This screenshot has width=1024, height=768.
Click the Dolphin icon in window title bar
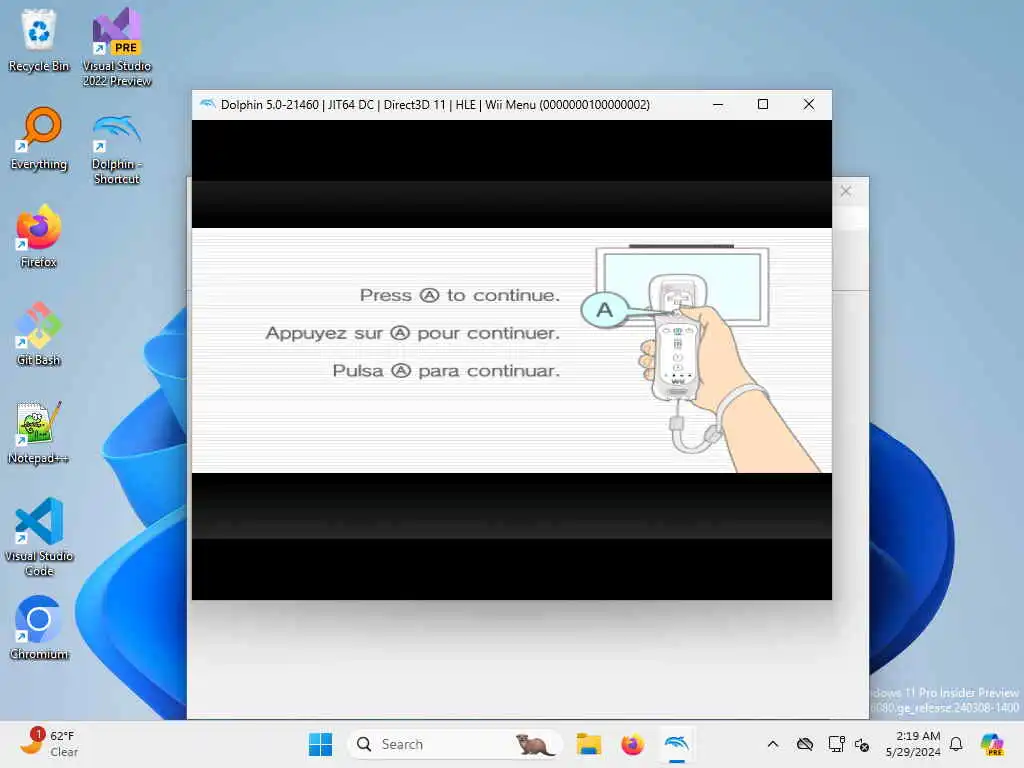click(207, 104)
